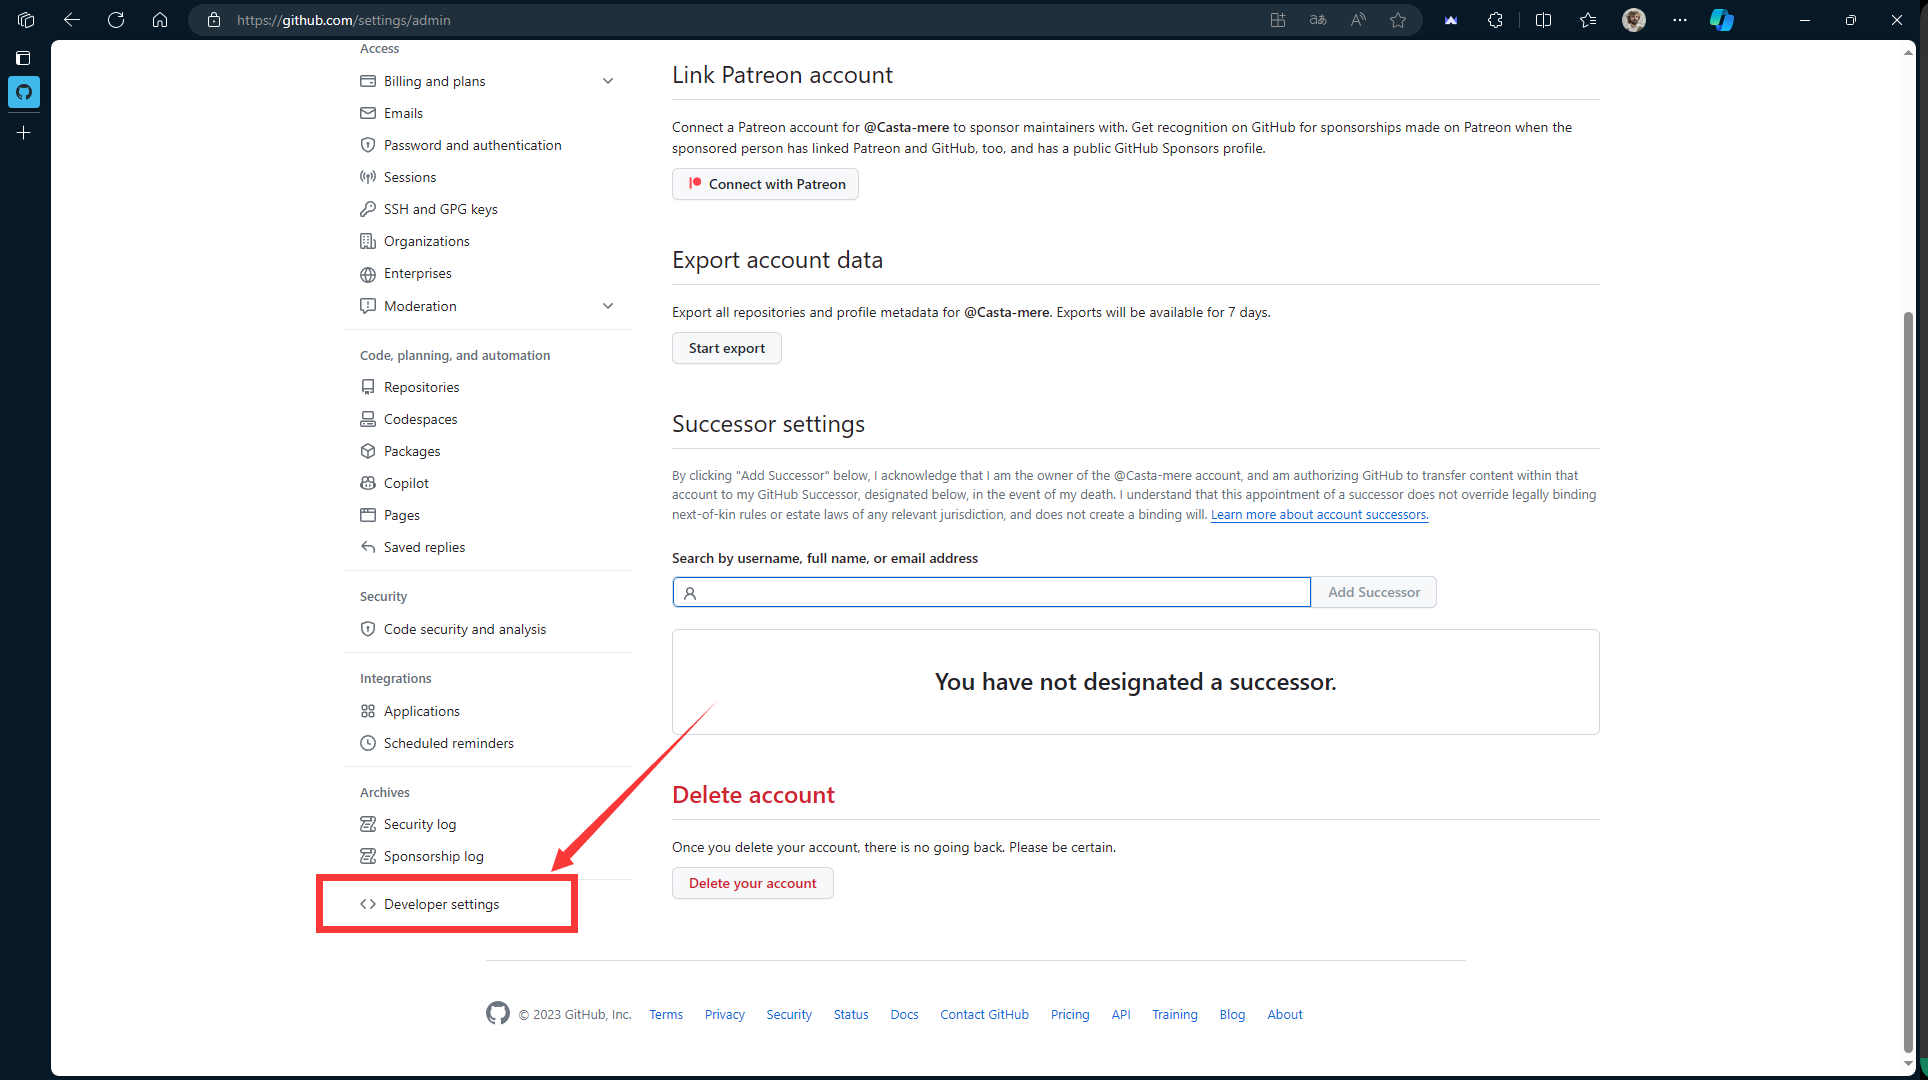Screen dimensions: 1928x1080
Task: Open the favorites list icon
Action: tap(1588, 20)
